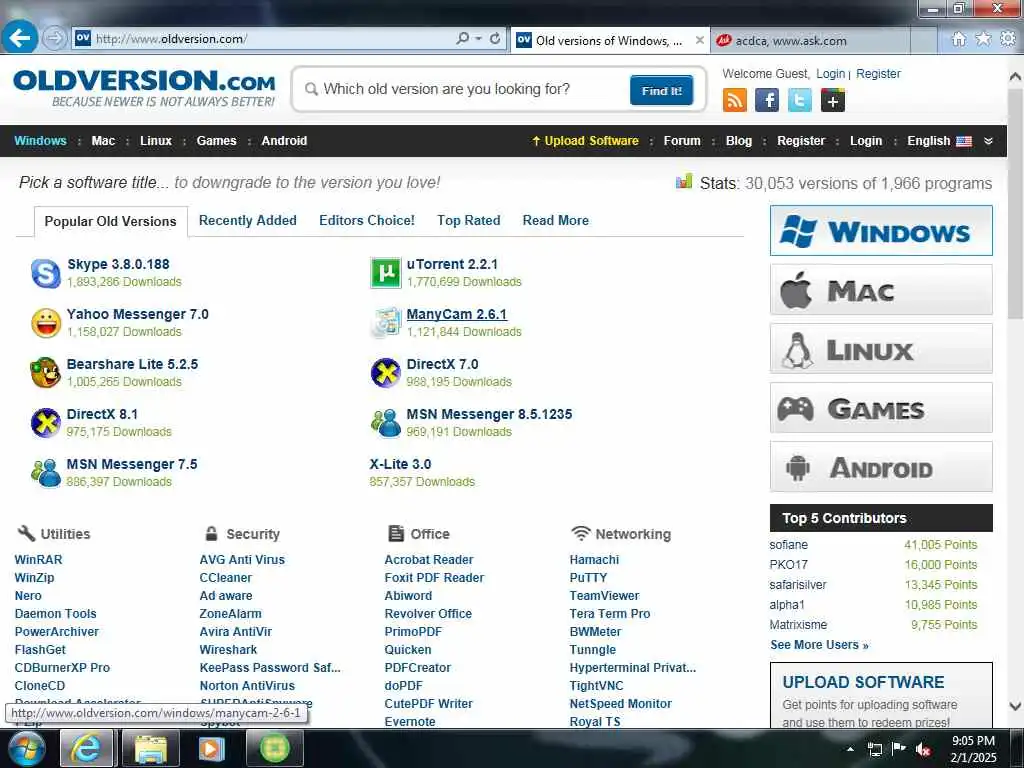
Task: Open the browser Tools gear icon
Action: pyautogui.click(x=1008, y=39)
